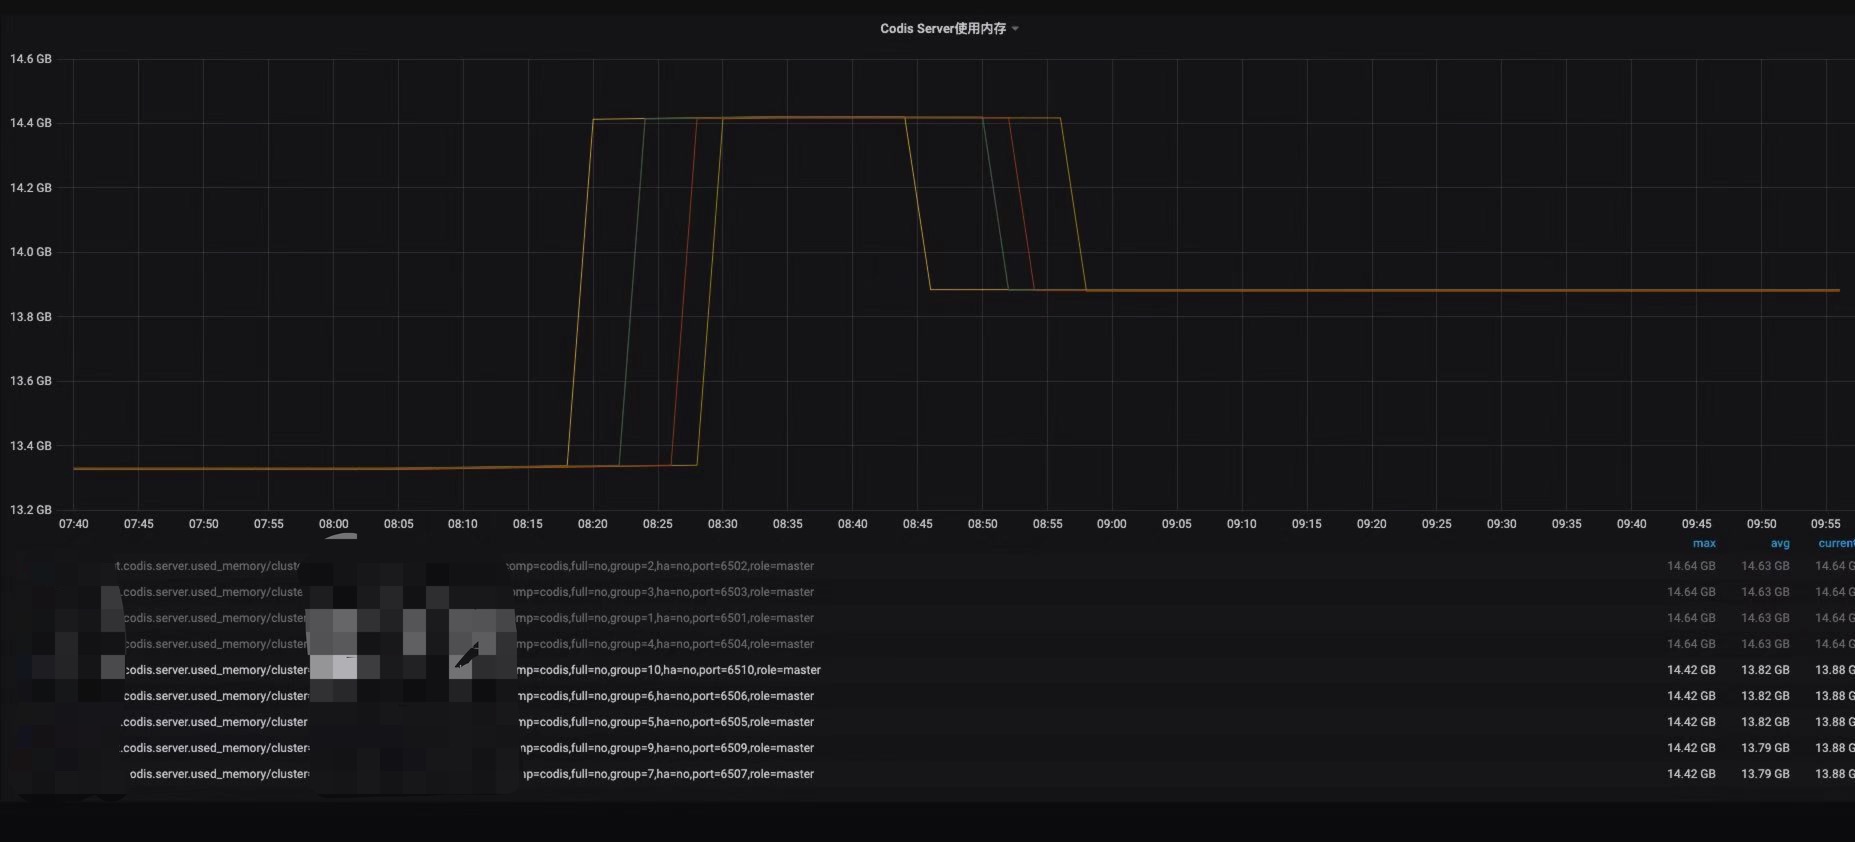Screen dimensions: 1855x842
Task: Sort legend by the current column header
Action: [x=1836, y=544]
